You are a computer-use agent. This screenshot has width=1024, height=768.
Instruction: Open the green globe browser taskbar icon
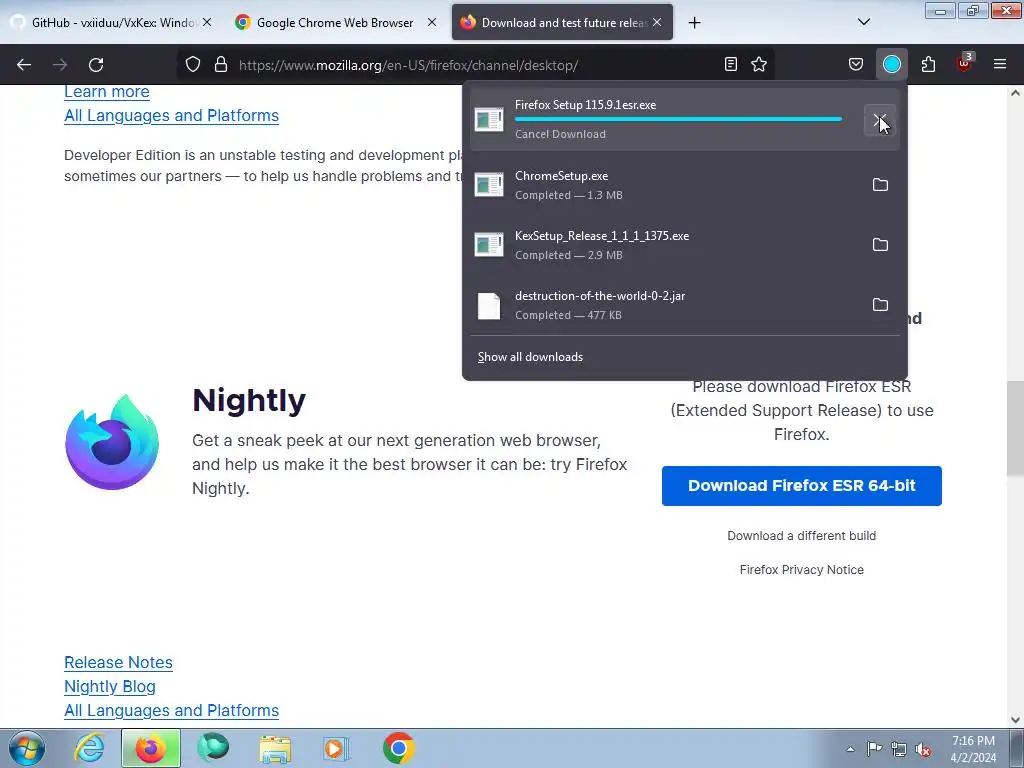(213, 748)
